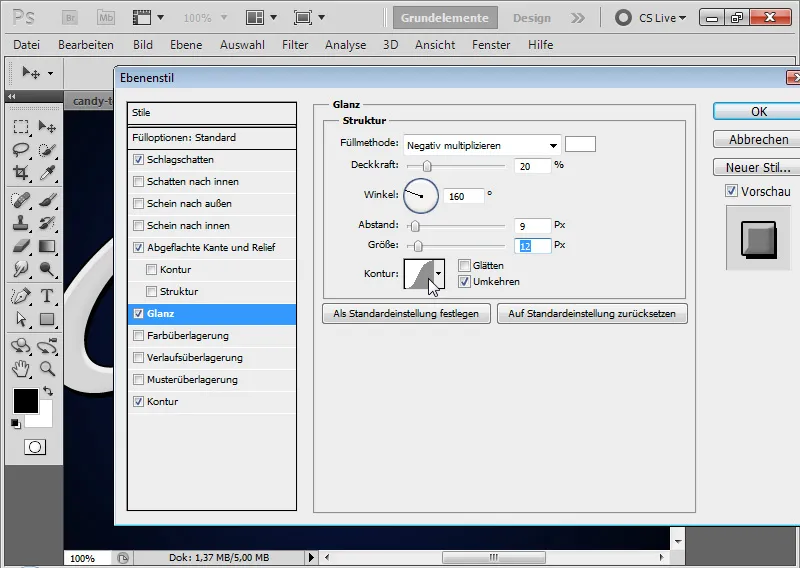This screenshot has height=568, width=800.
Task: Select the Type tool
Action: point(47,296)
